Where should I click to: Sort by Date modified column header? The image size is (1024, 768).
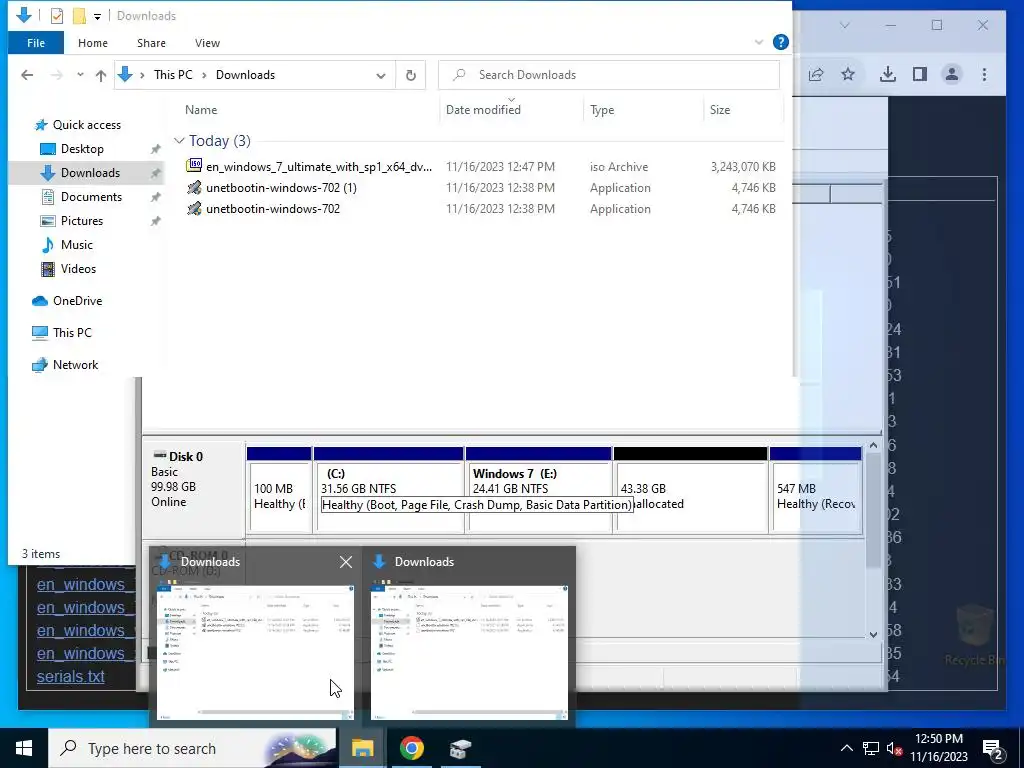pos(483,110)
